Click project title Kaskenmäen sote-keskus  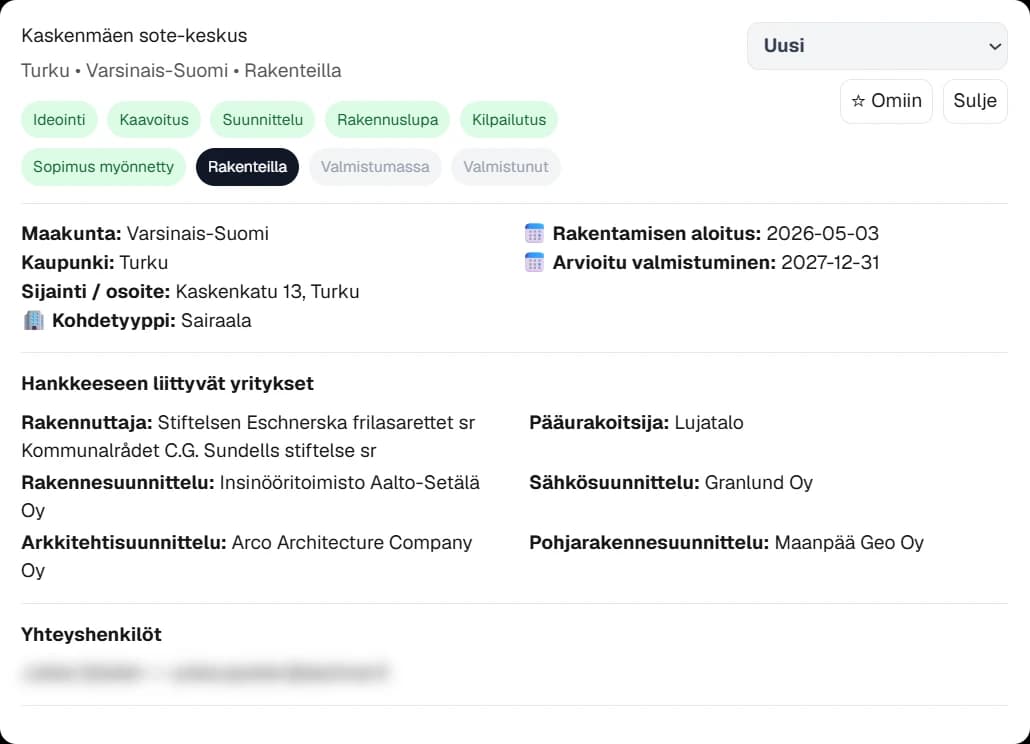point(134,35)
